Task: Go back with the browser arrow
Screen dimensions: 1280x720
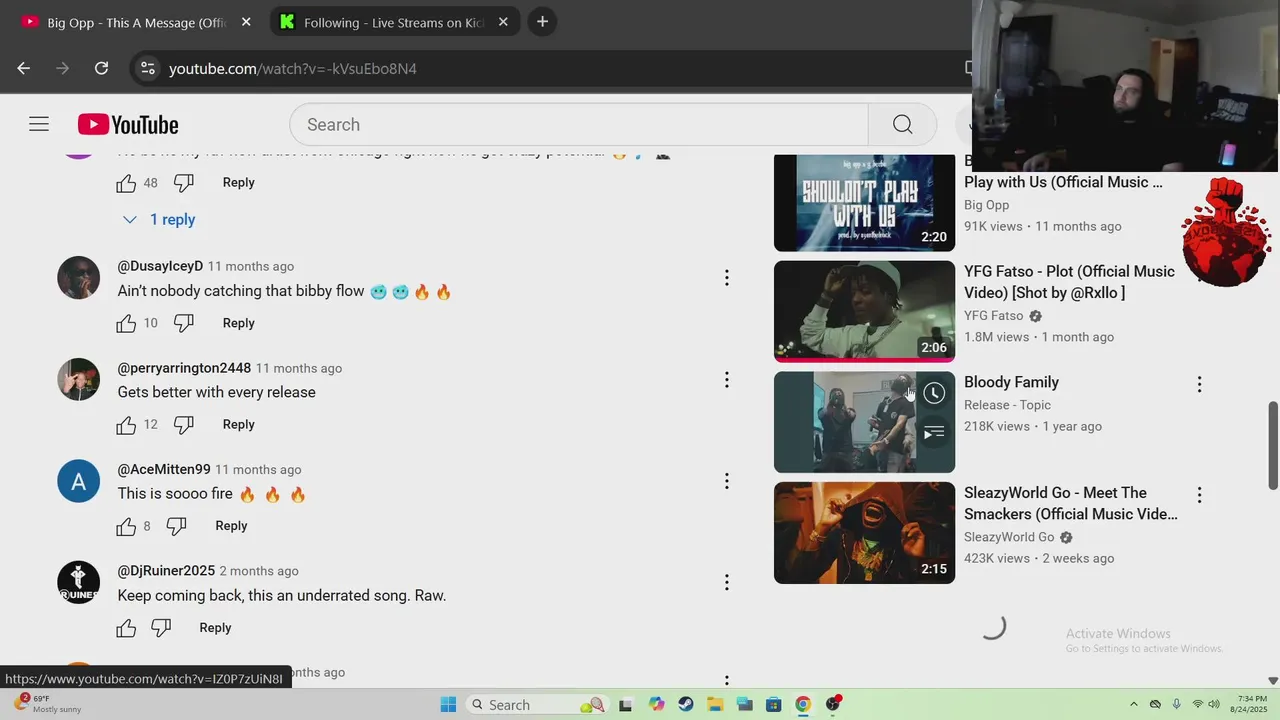Action: pos(24,68)
